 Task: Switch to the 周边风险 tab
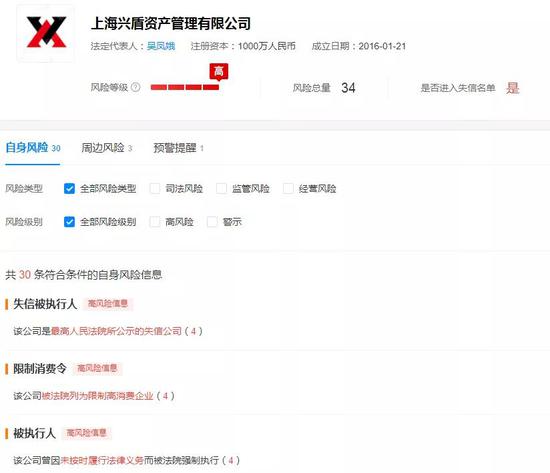(107, 148)
